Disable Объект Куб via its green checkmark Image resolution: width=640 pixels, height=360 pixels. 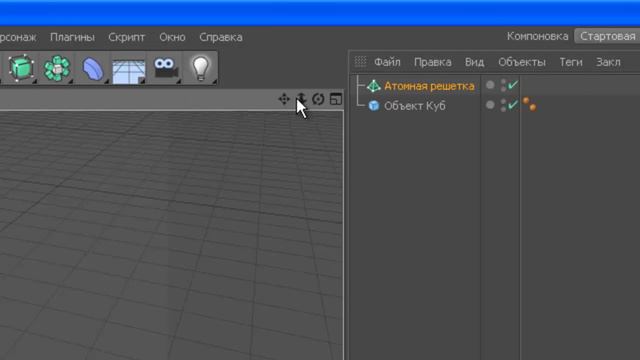point(513,104)
